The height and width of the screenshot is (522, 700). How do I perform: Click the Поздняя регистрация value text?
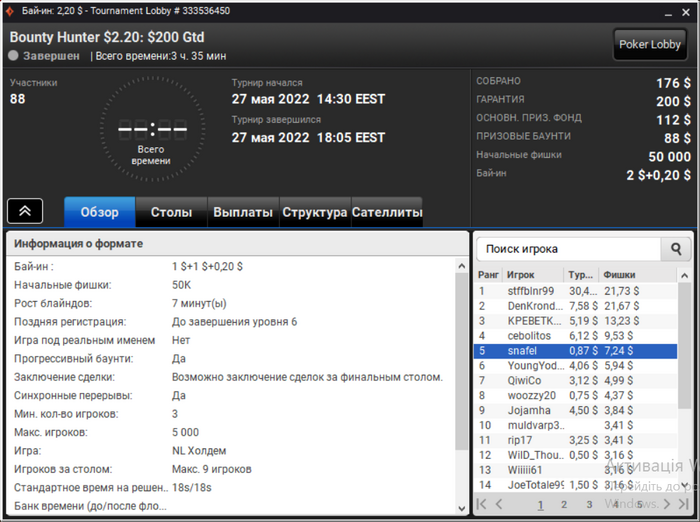(234, 322)
